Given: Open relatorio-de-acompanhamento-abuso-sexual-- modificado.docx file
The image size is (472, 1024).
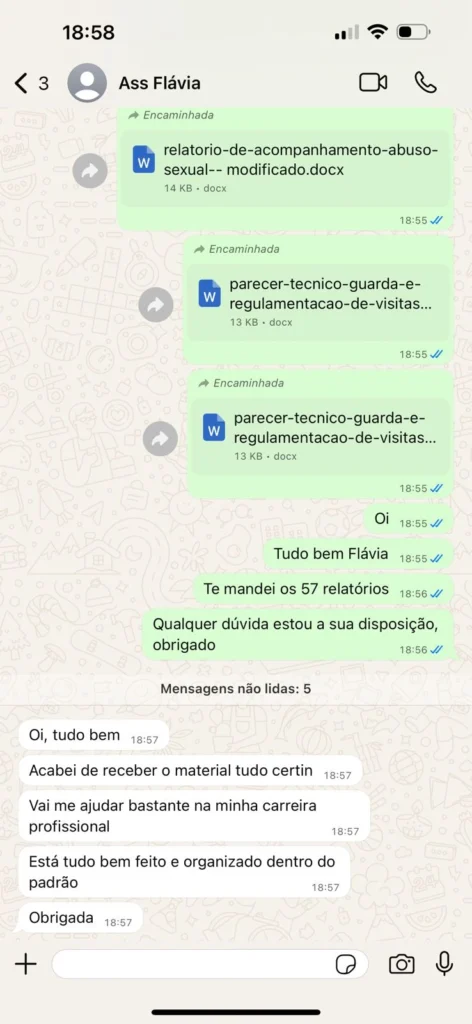Looking at the screenshot, I should [x=285, y=168].
